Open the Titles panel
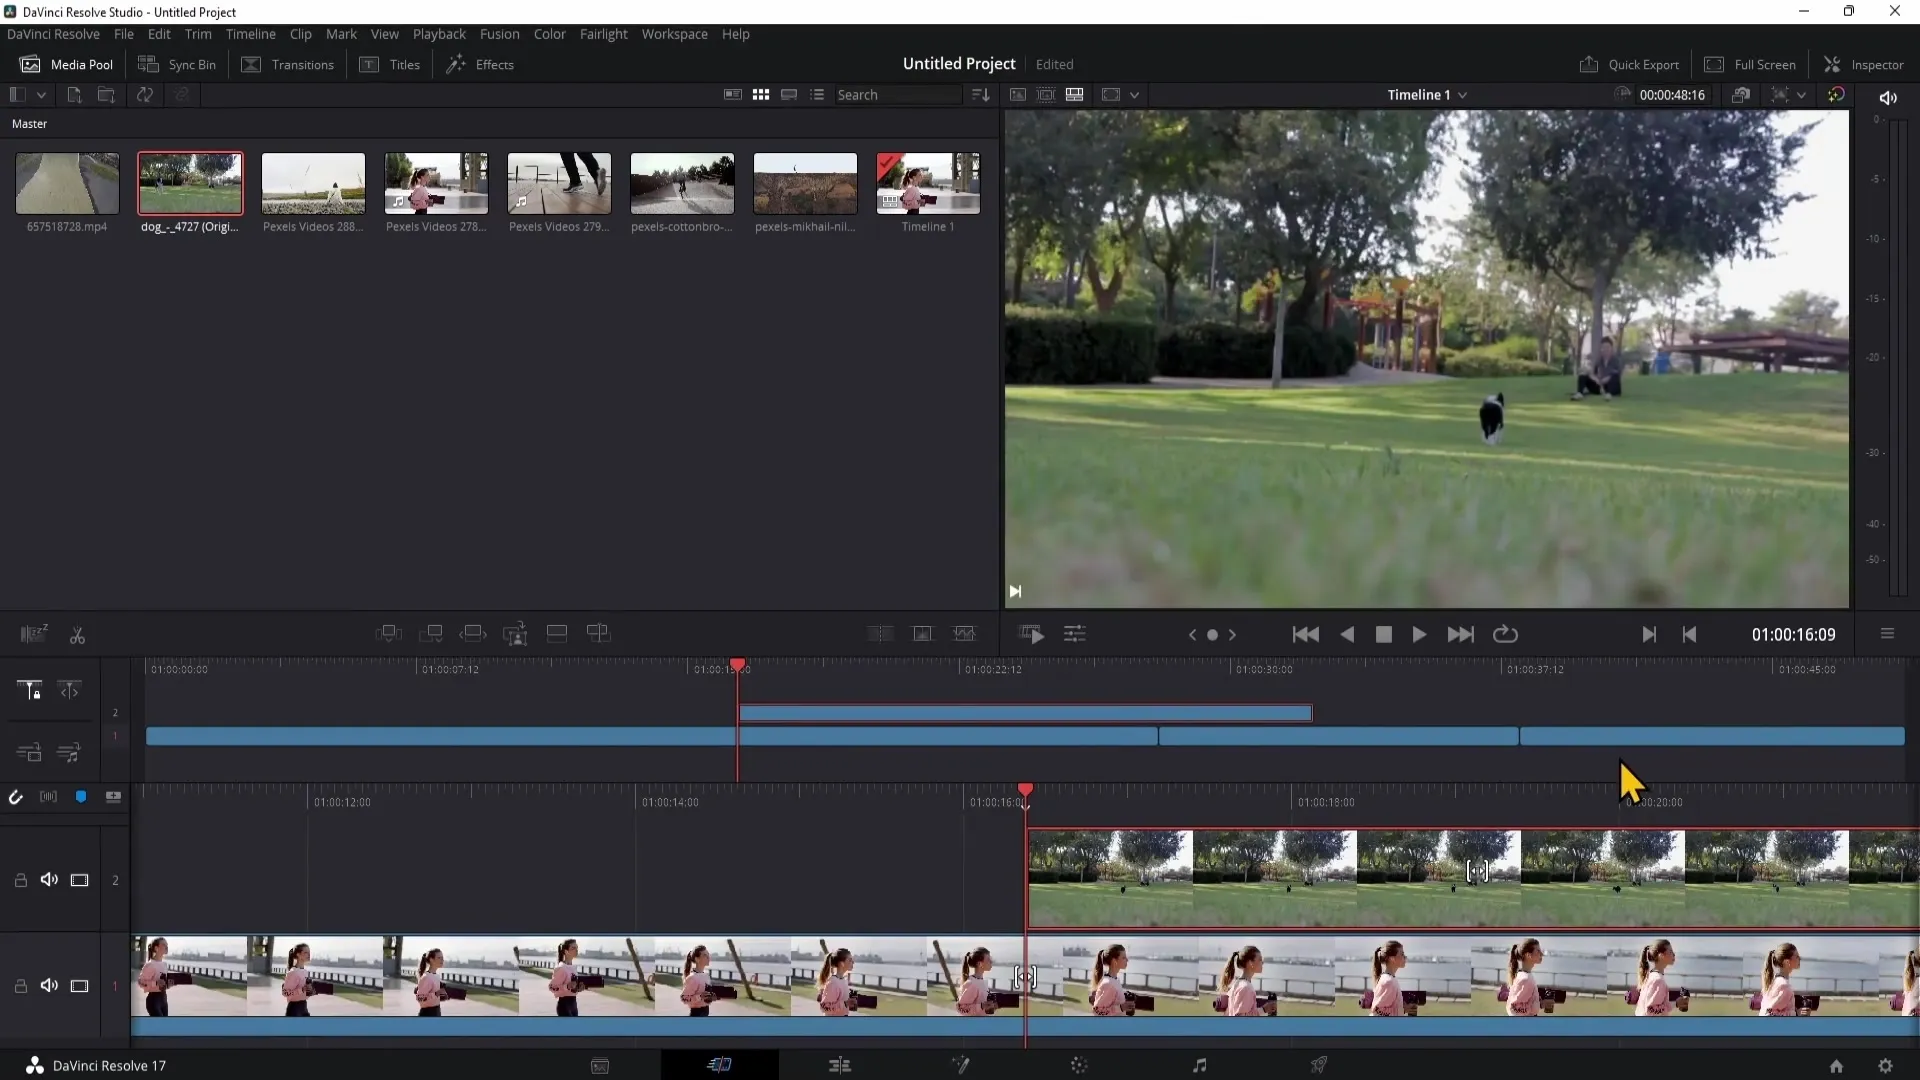1920x1080 pixels. (390, 64)
